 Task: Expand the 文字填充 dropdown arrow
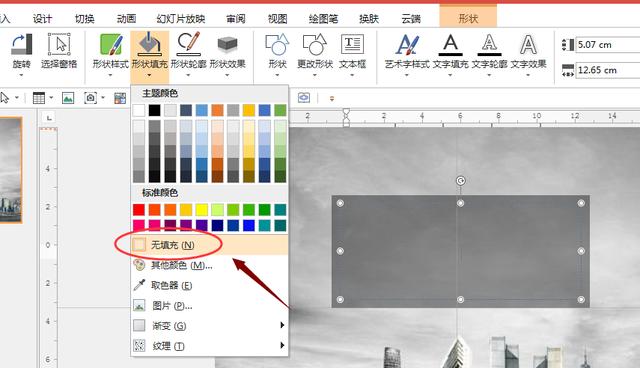(x=450, y=75)
